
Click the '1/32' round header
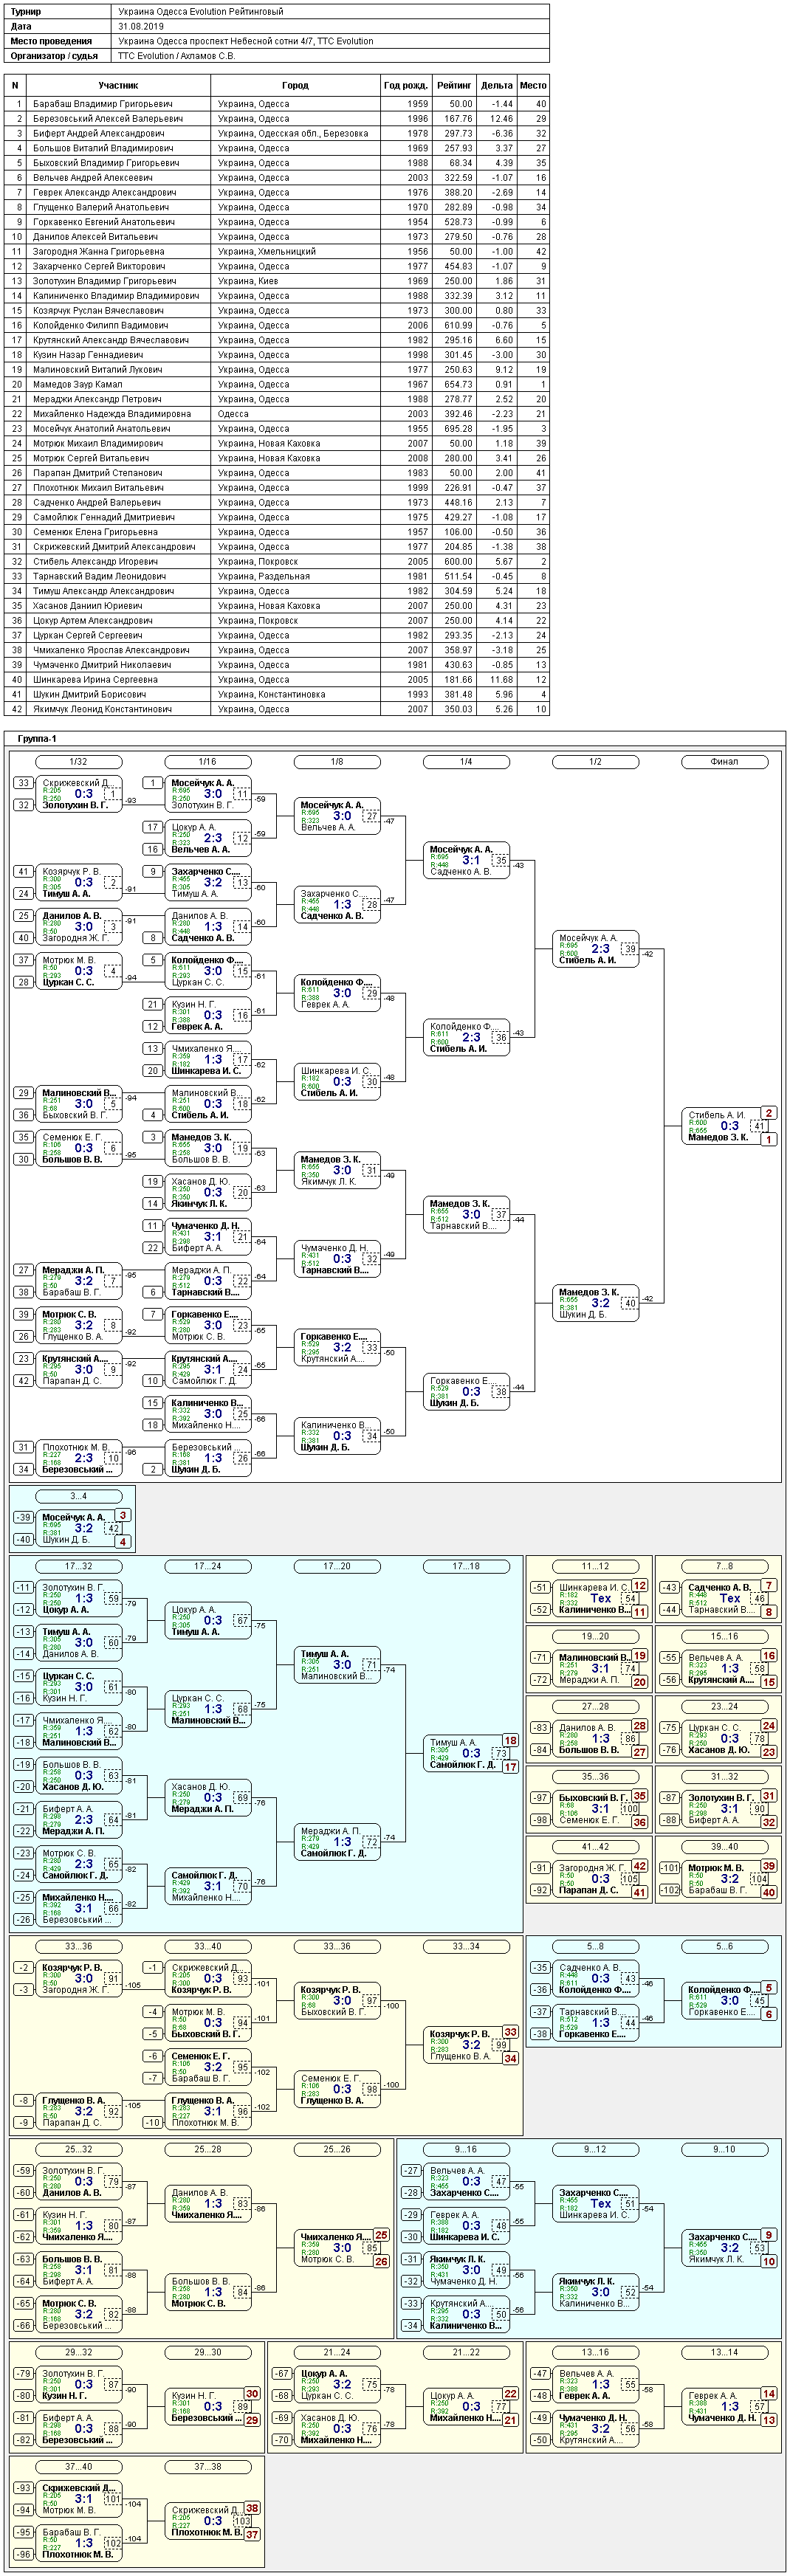click(x=78, y=762)
